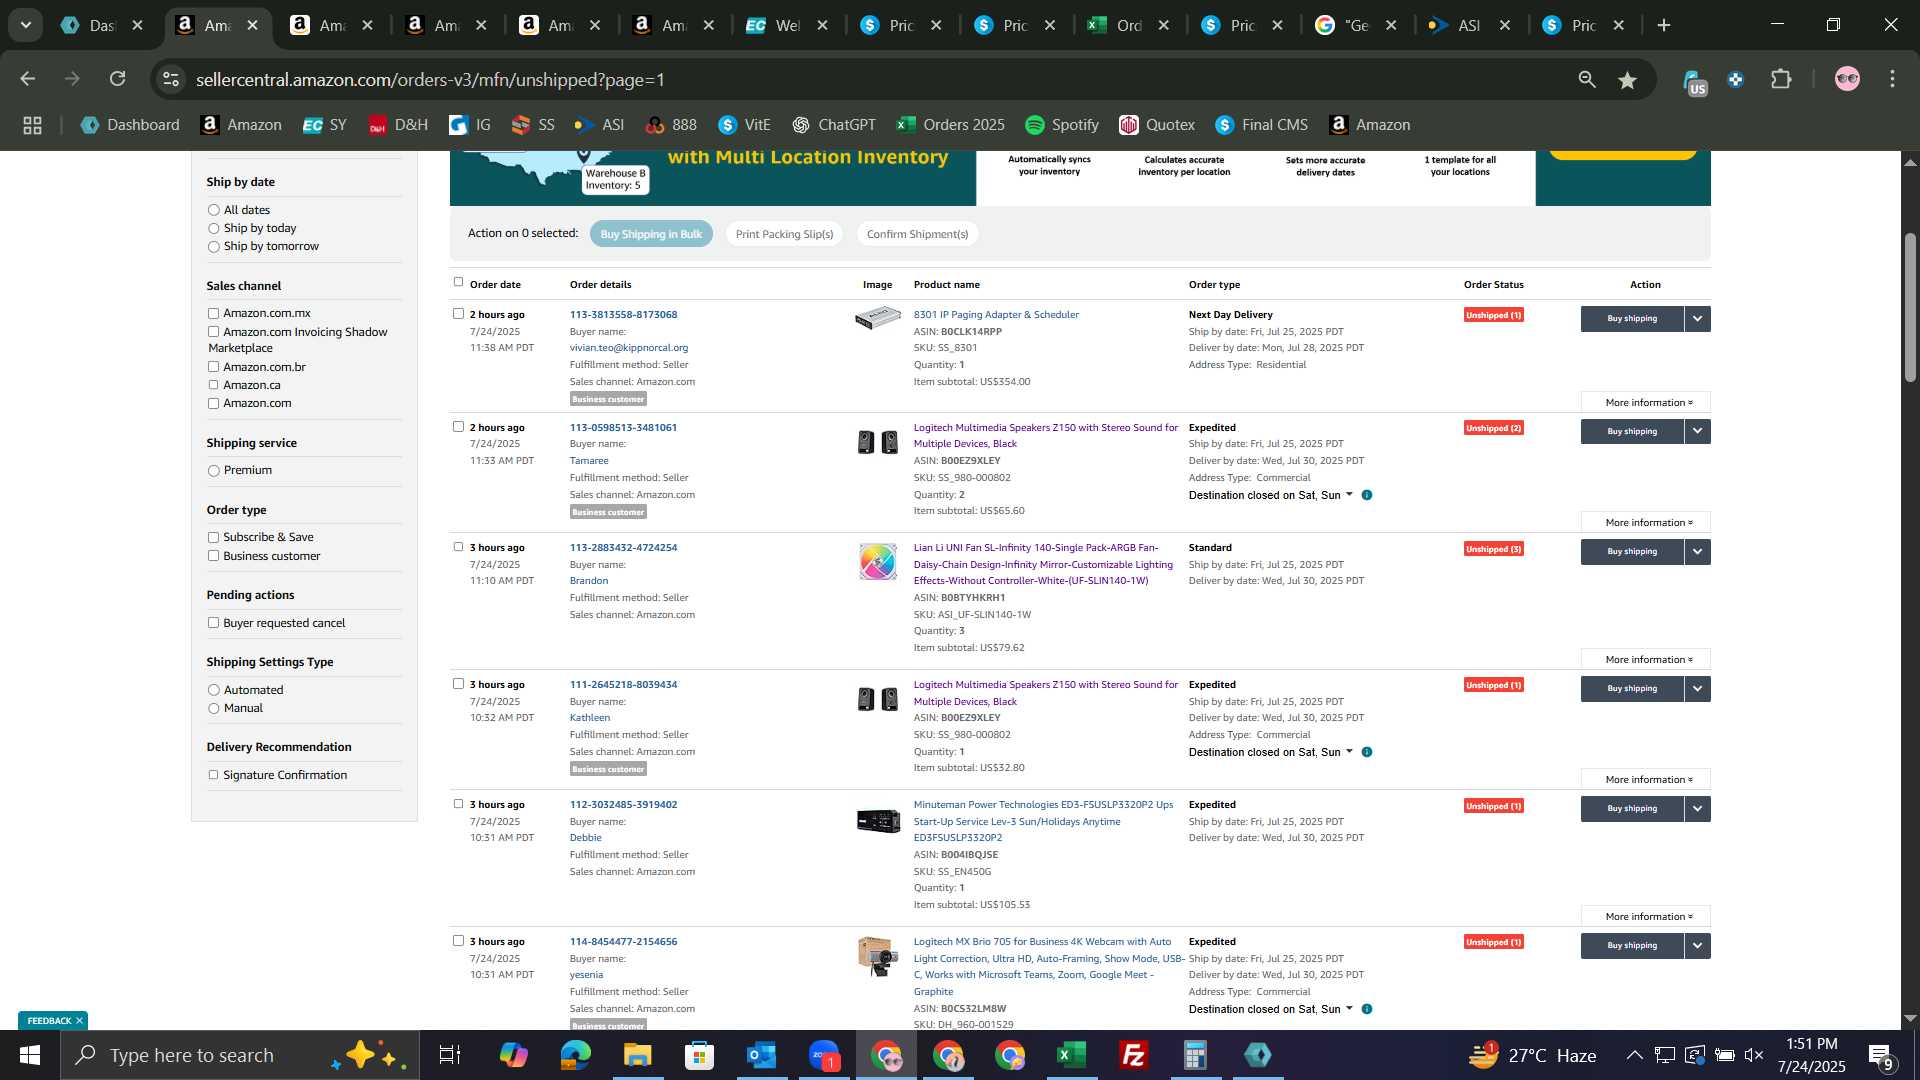Open the Lian Li UNI Fan product link
This screenshot has width=1920, height=1080.
coord(1043,564)
